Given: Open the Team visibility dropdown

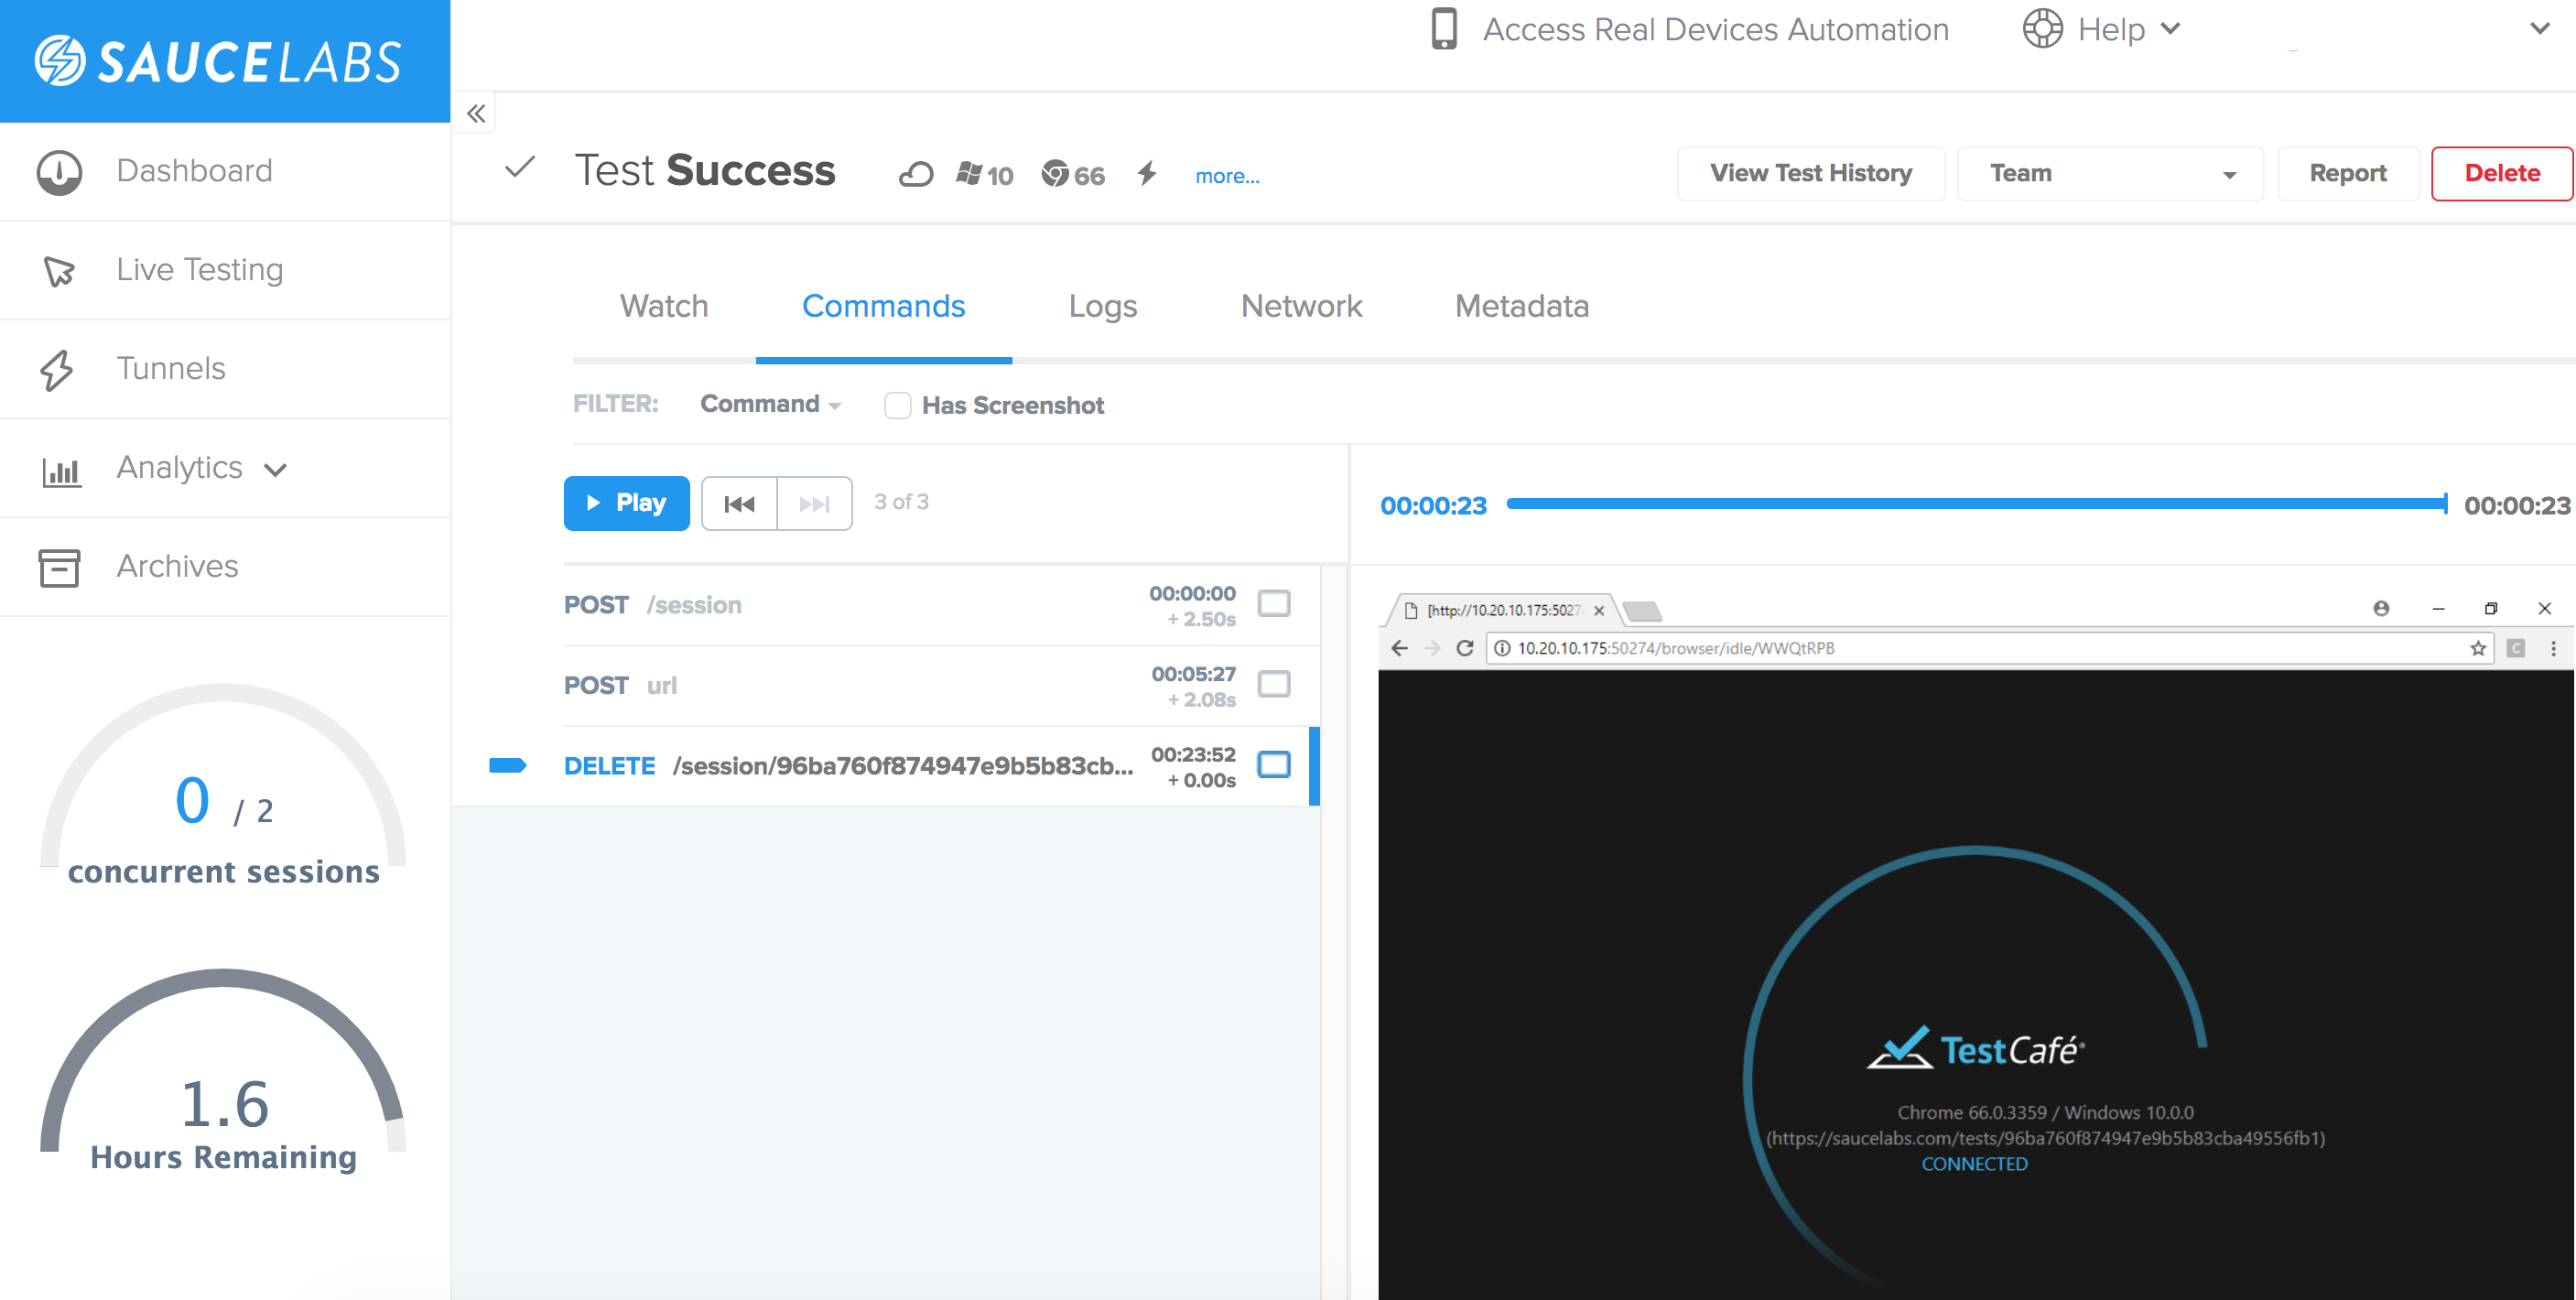Looking at the screenshot, I should (2110, 173).
